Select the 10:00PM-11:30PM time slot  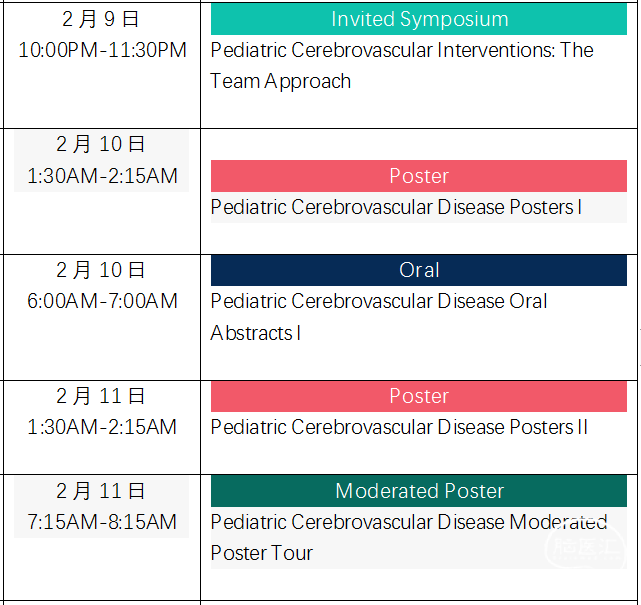click(x=102, y=50)
